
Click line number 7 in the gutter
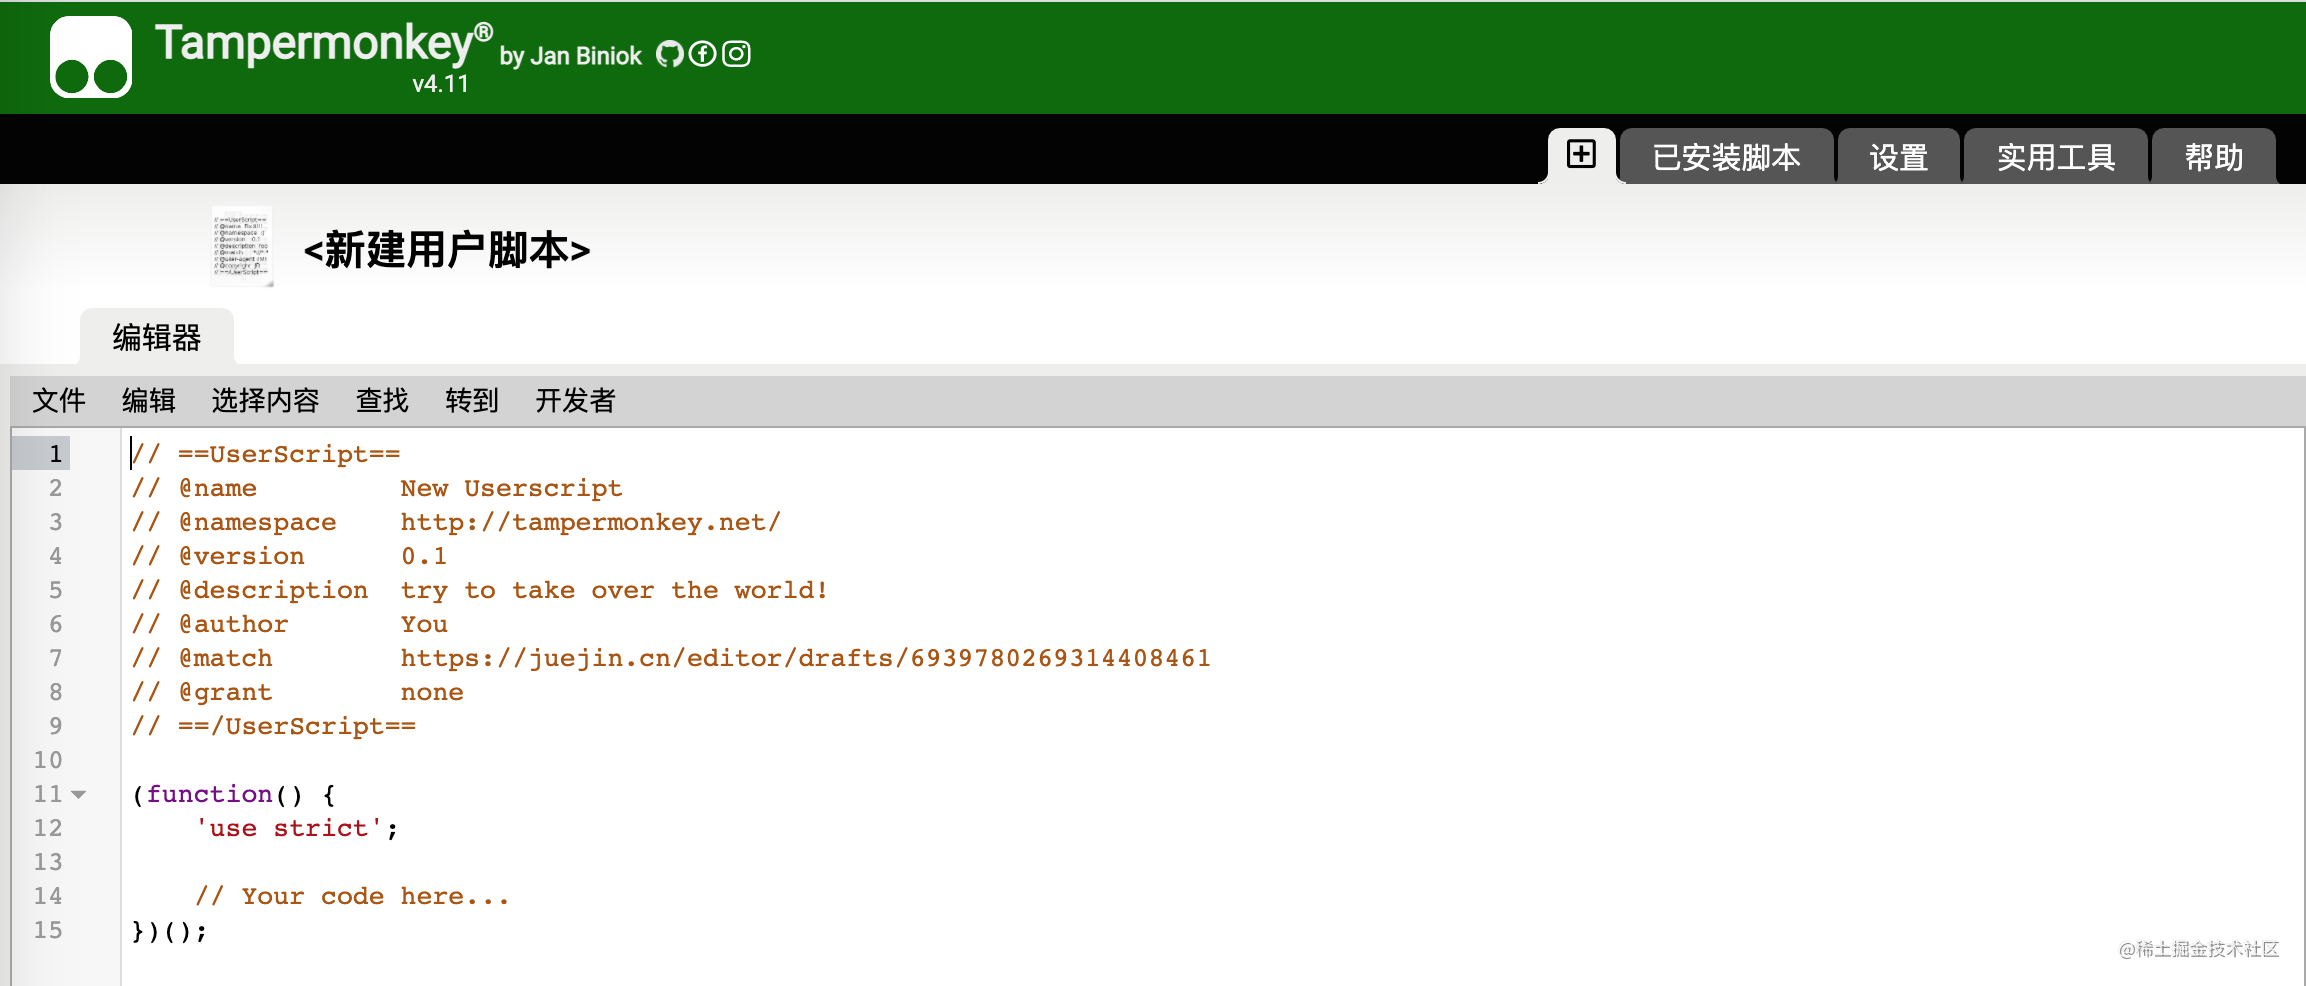pos(56,658)
